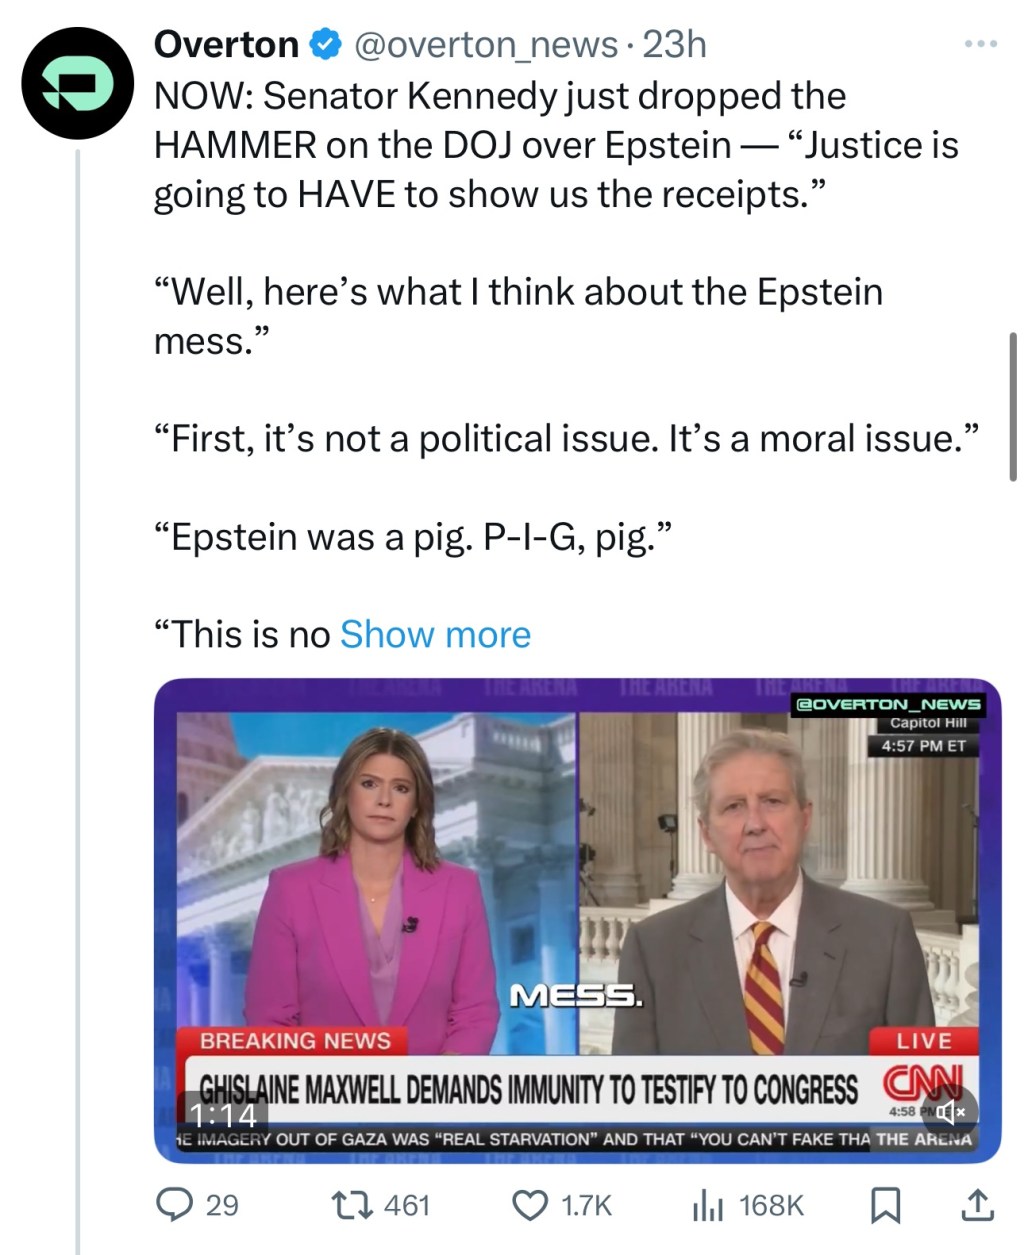Click the 461 reposts count
This screenshot has height=1255, width=1024.
point(406,1204)
